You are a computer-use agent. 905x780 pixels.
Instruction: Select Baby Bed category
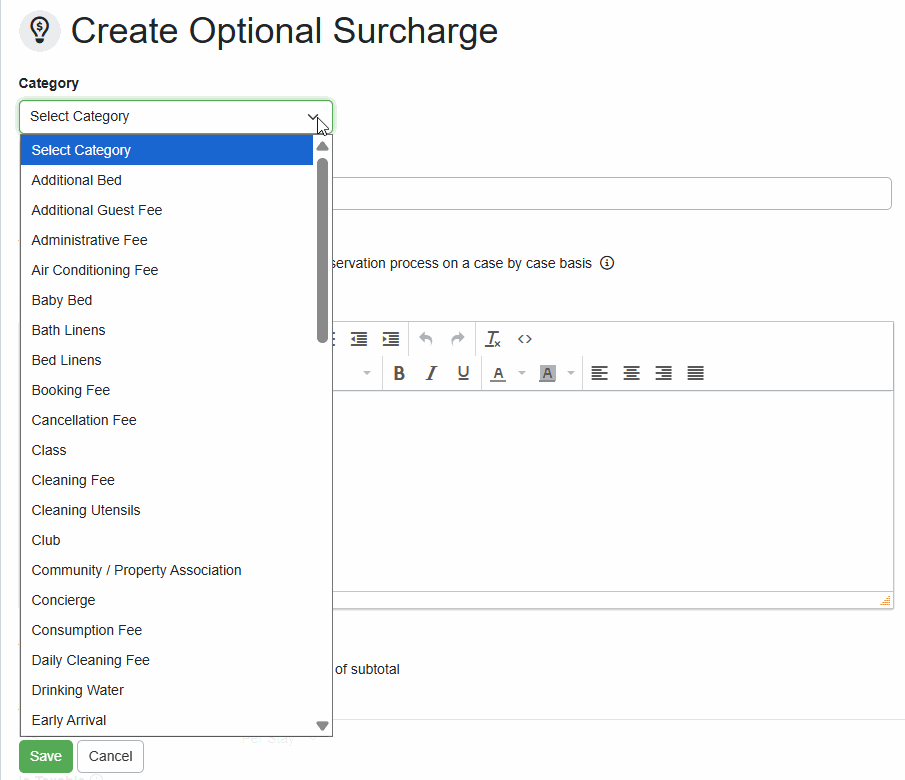point(167,300)
